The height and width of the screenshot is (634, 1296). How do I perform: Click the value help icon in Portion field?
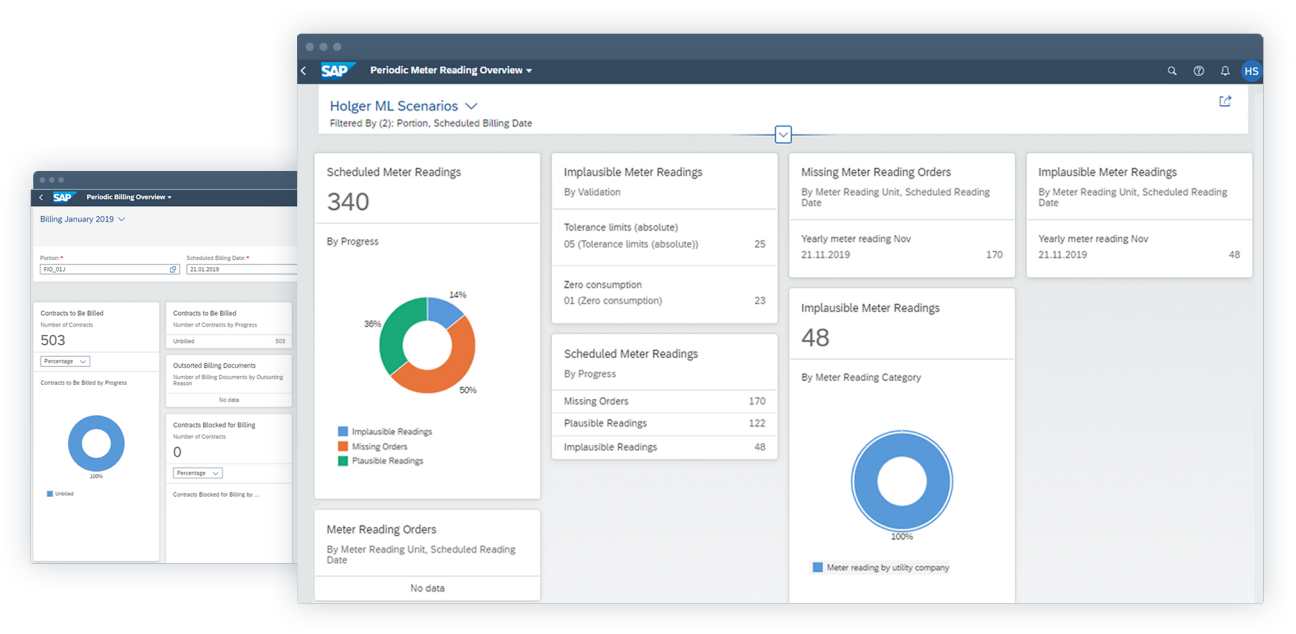coord(173,269)
